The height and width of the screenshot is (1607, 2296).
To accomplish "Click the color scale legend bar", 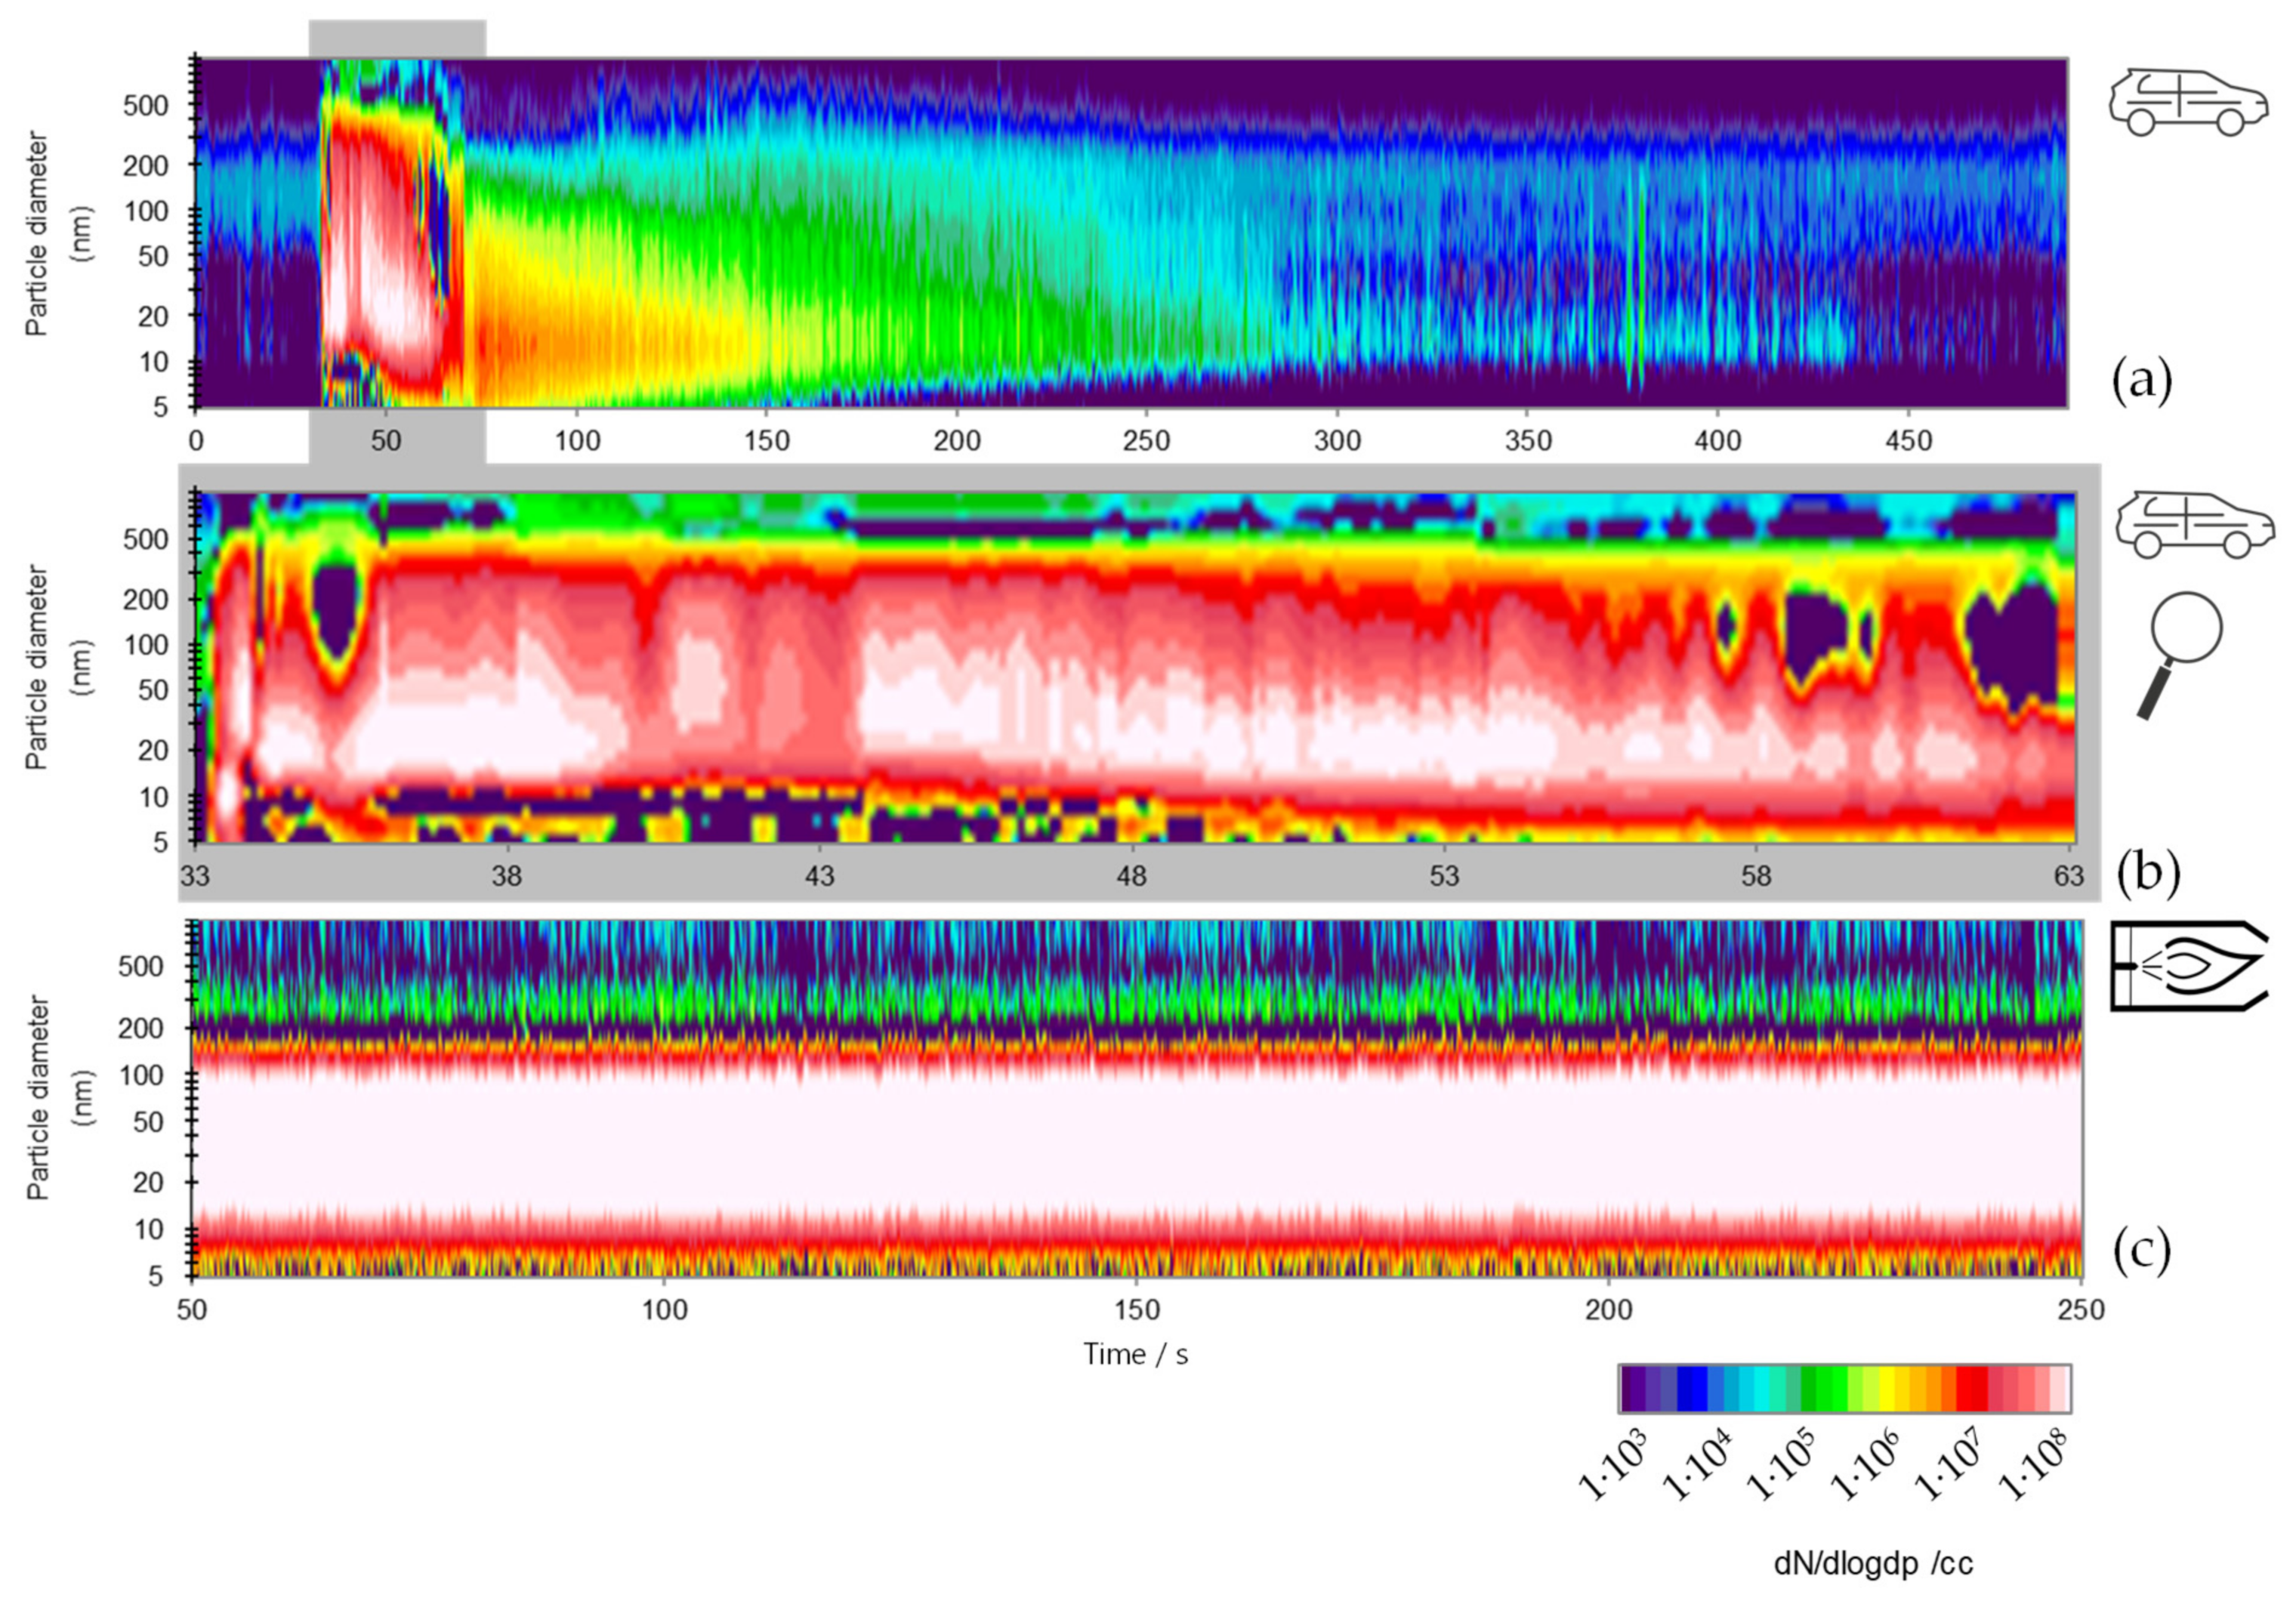I will pos(1844,1388).
